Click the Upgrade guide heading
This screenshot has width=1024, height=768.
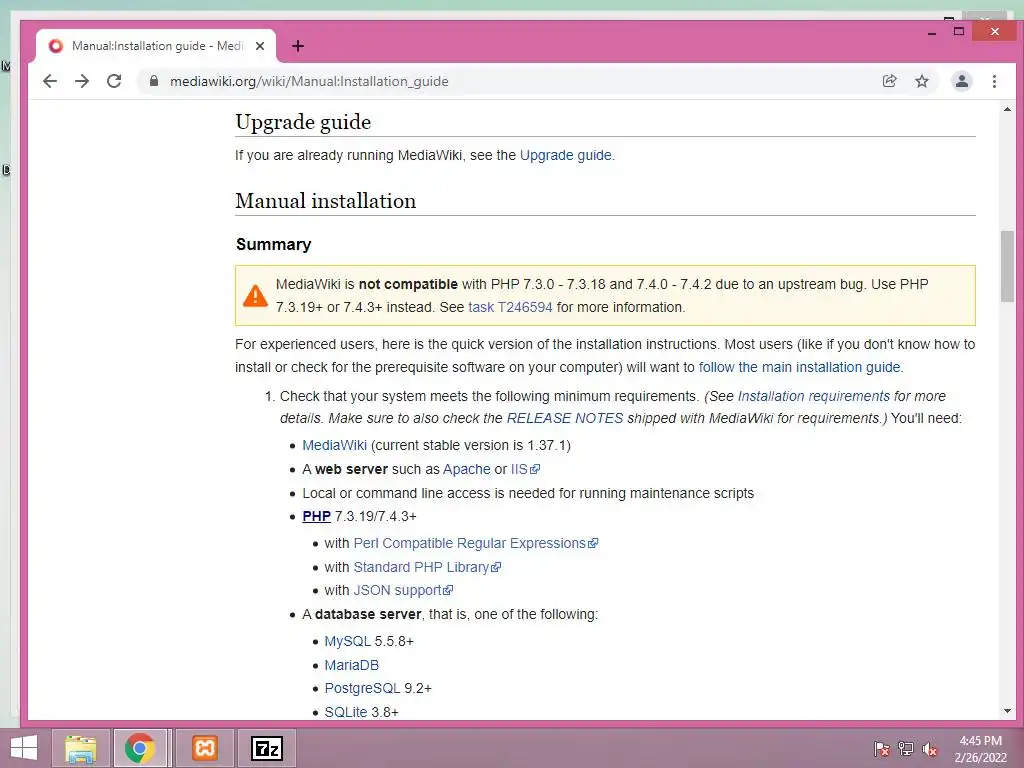[303, 122]
